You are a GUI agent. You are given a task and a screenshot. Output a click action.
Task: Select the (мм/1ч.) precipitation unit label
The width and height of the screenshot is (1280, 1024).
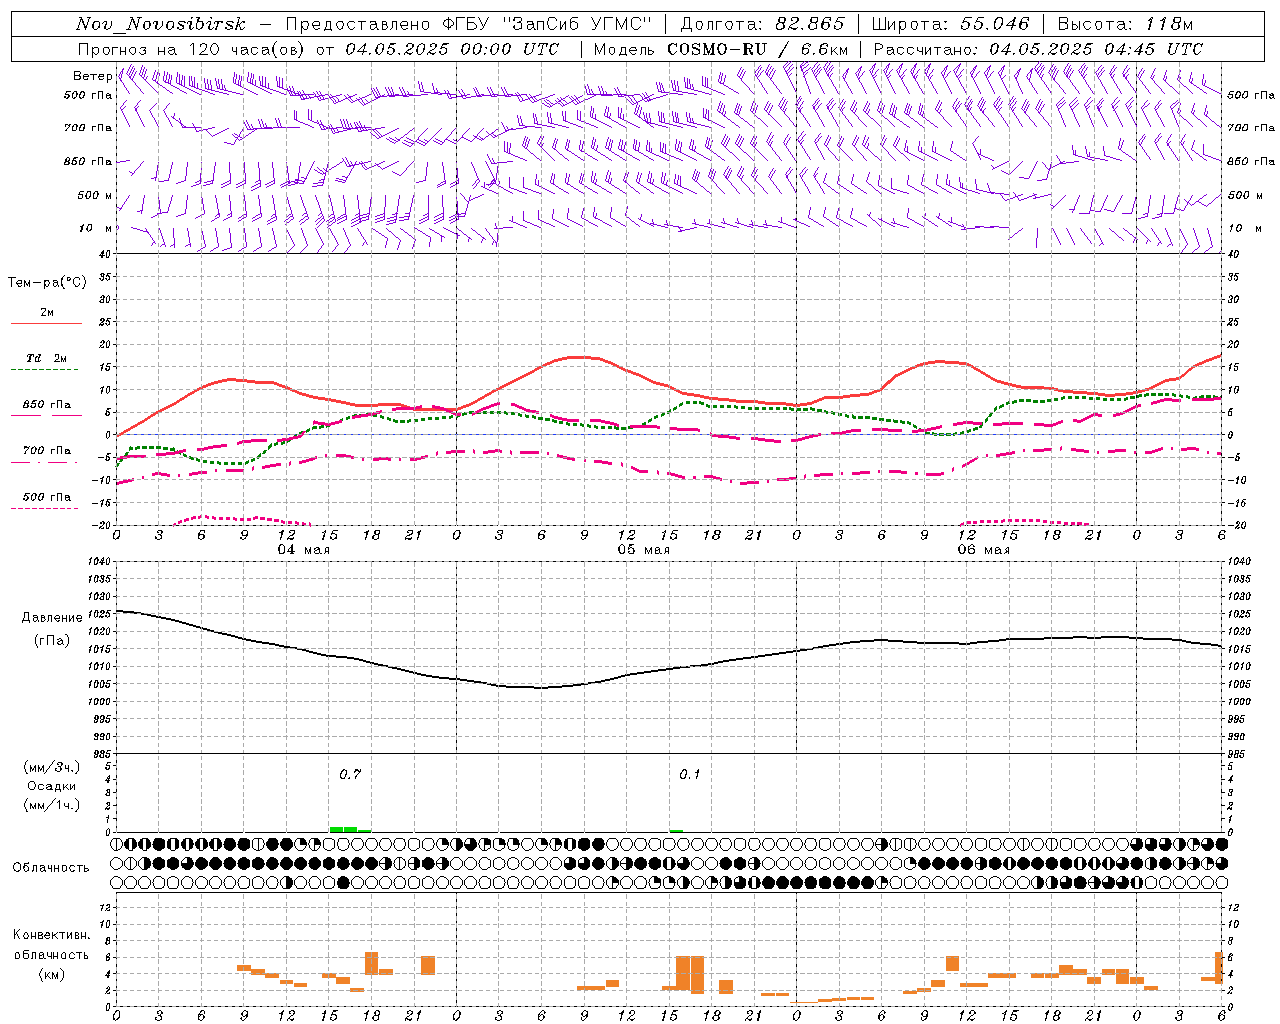[52, 805]
